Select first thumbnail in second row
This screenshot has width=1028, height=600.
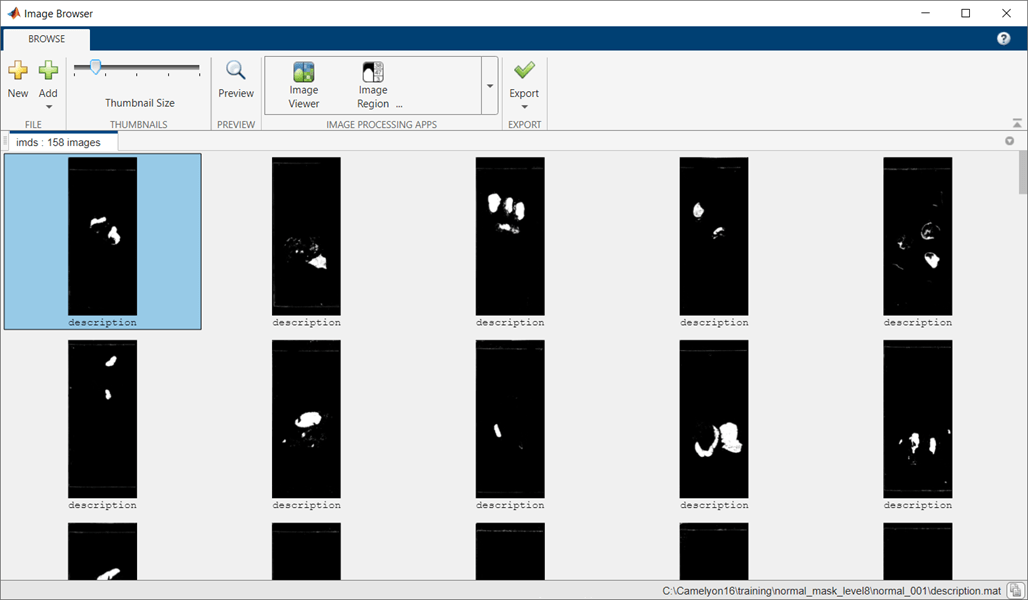pyautogui.click(x=103, y=419)
